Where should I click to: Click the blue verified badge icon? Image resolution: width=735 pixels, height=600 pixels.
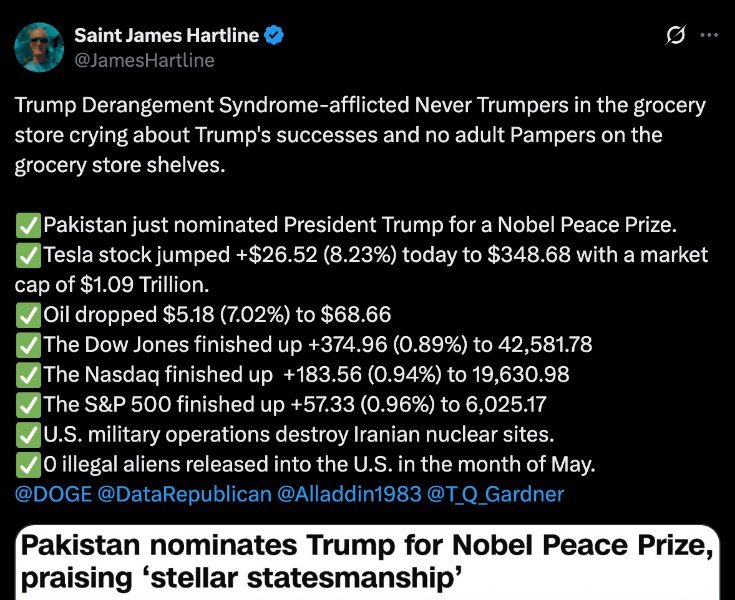coord(274,36)
